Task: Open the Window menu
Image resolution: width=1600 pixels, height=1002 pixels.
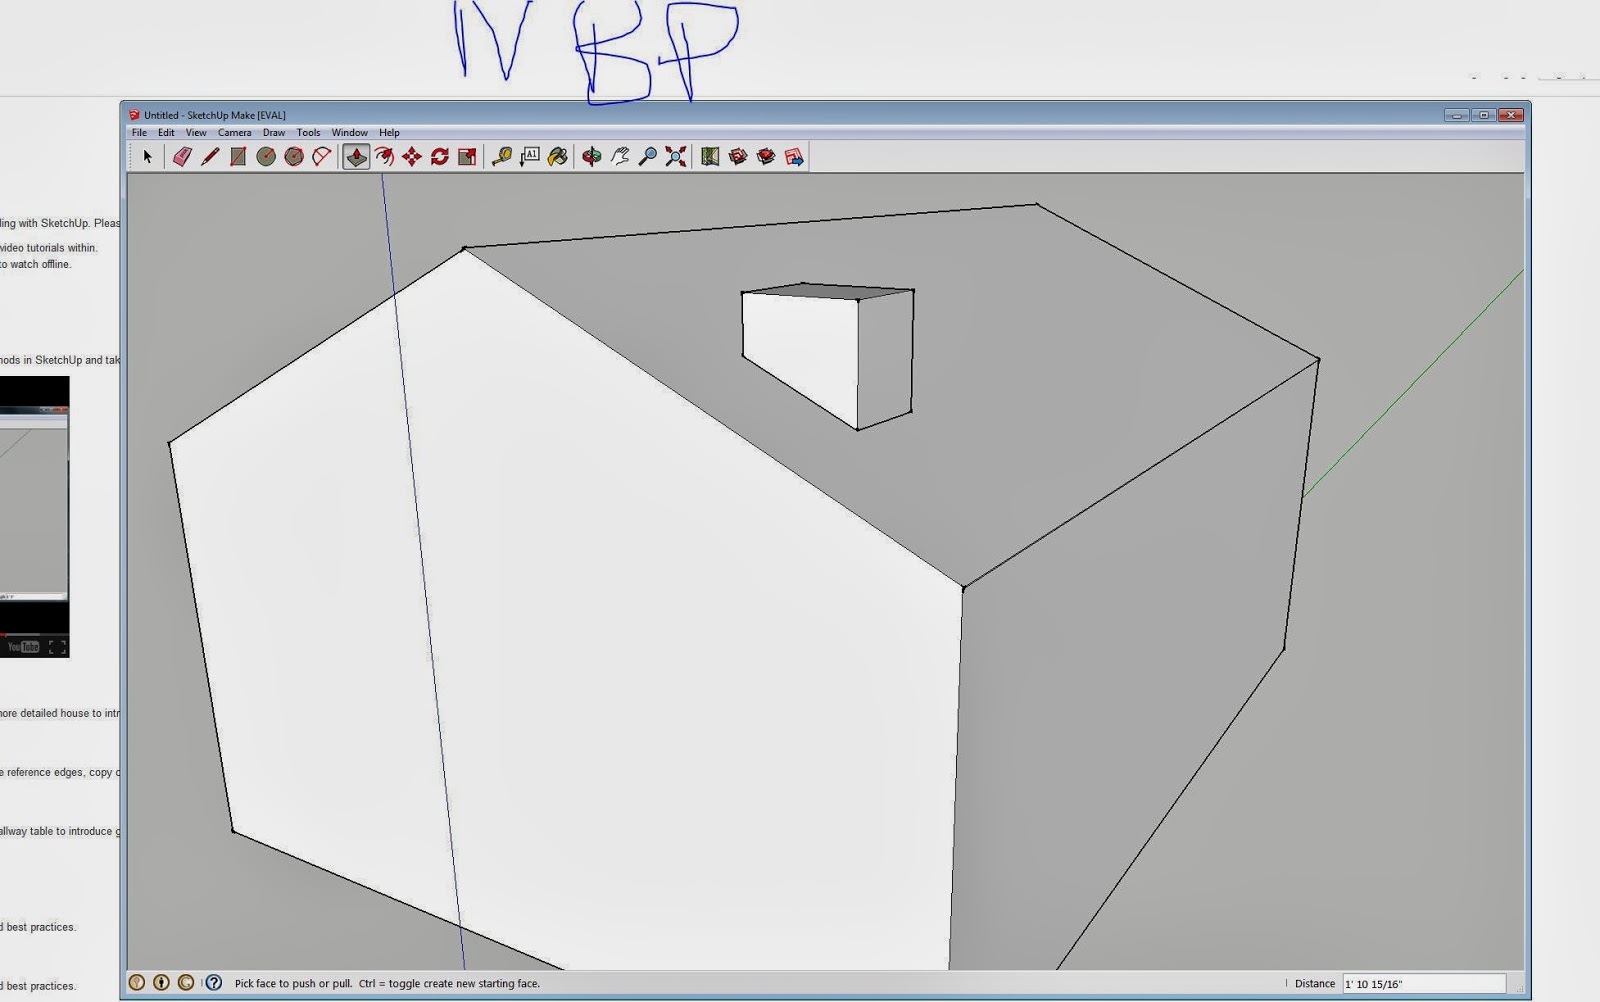Action: click(x=350, y=133)
